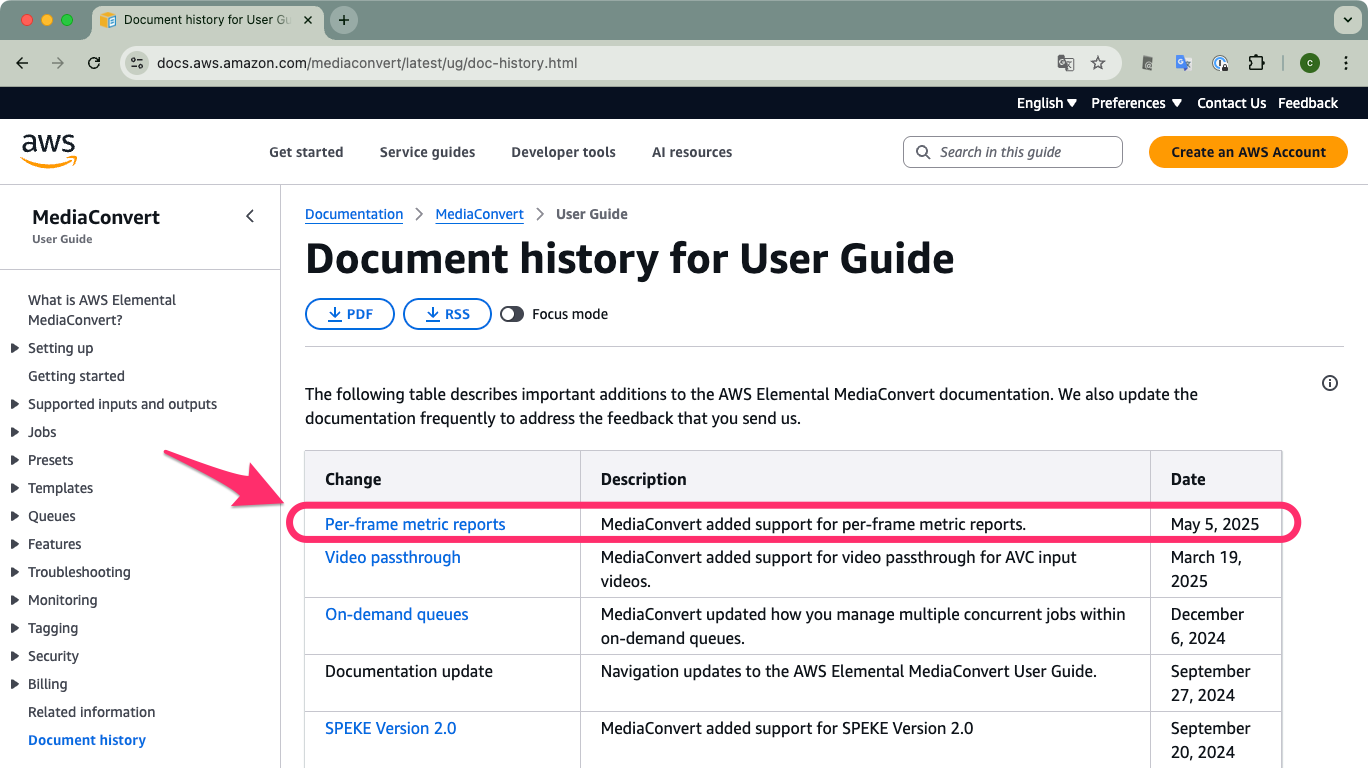Expand the Monitoring section
Viewport: 1368px width, 768px height.
tap(14, 600)
